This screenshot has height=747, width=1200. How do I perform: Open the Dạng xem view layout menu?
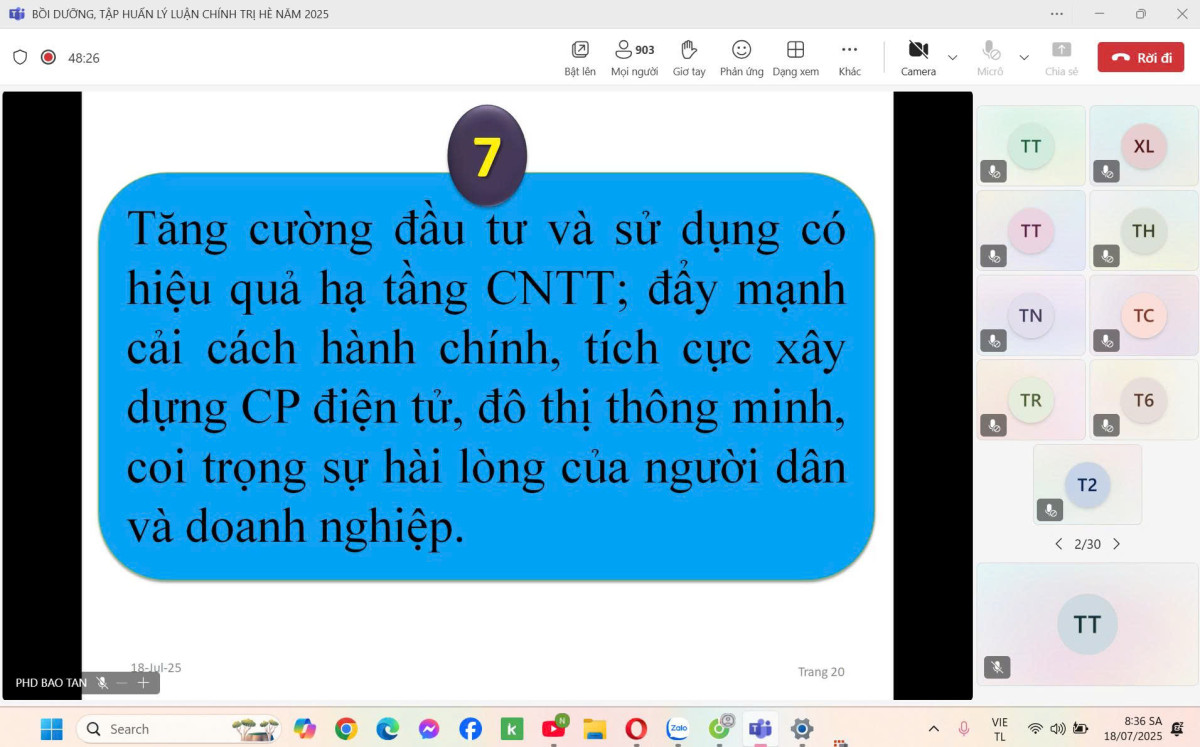(795, 57)
